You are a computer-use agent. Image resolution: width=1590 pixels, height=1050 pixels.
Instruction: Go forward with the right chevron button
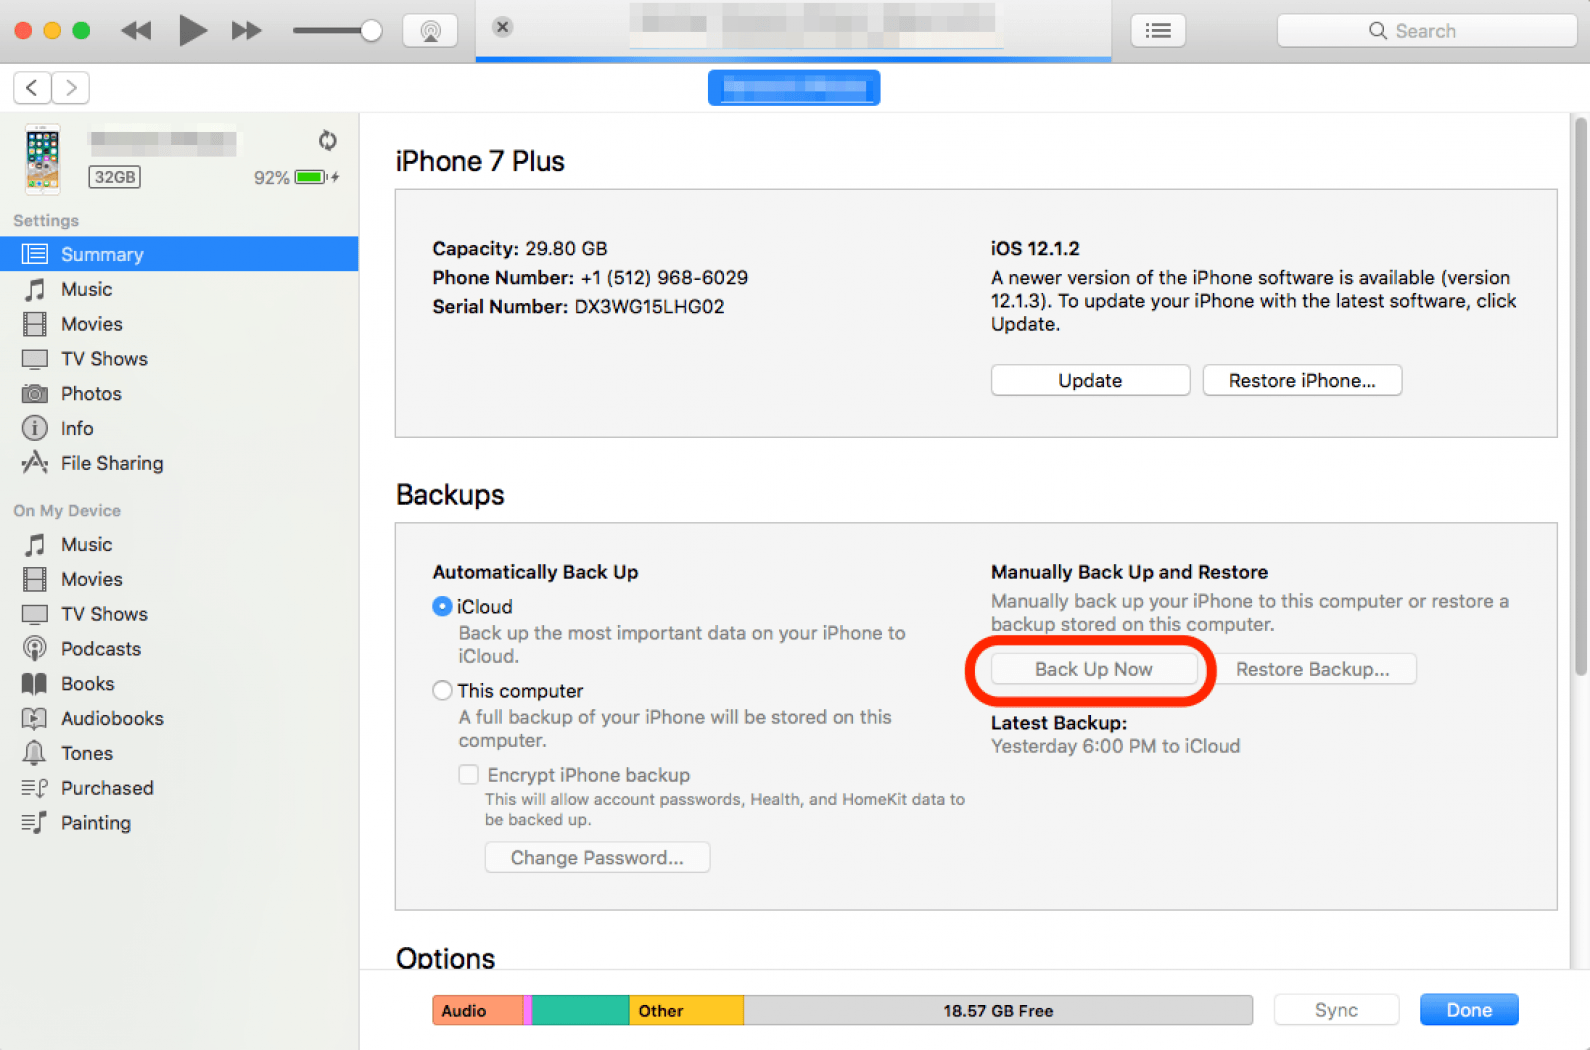[x=70, y=88]
